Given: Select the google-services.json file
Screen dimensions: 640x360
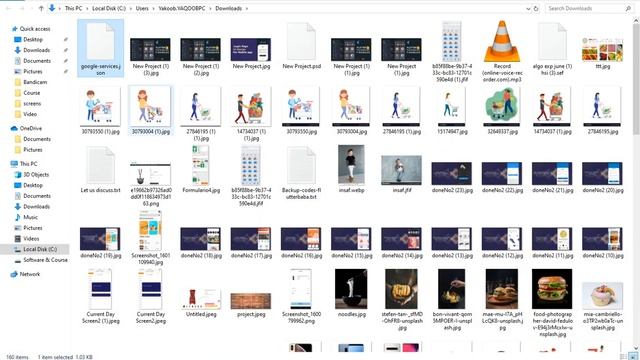Looking at the screenshot, I should (x=100, y=48).
